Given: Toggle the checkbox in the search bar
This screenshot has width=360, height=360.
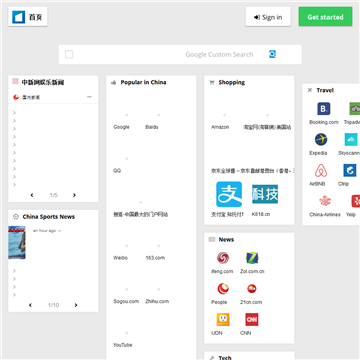Looking at the screenshot, I should pyautogui.click(x=69, y=54).
